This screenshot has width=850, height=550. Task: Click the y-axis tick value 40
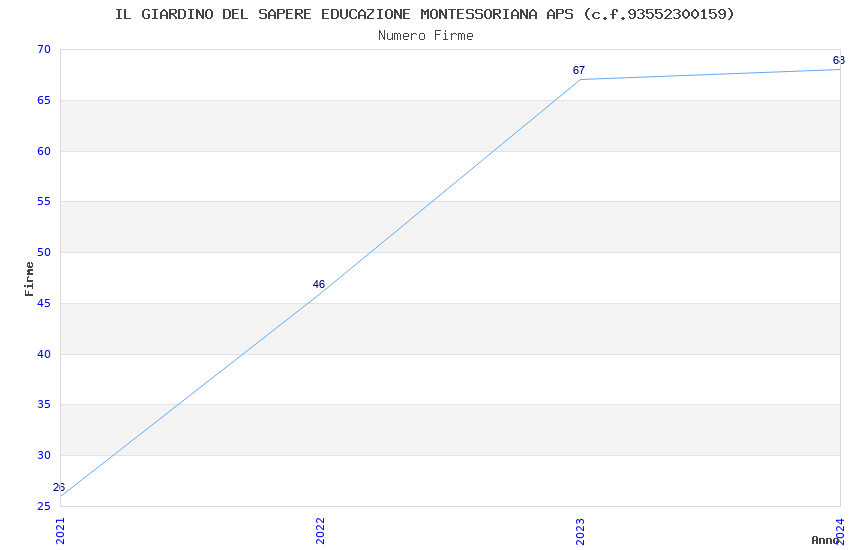pyautogui.click(x=44, y=354)
